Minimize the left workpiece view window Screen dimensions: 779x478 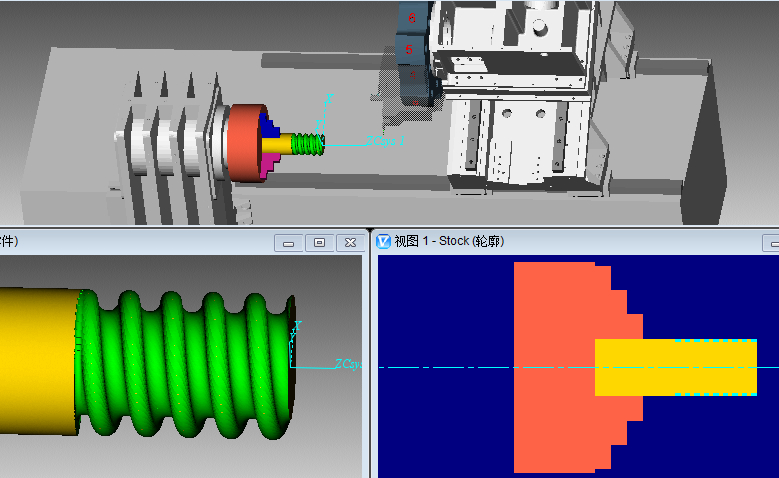click(x=288, y=242)
